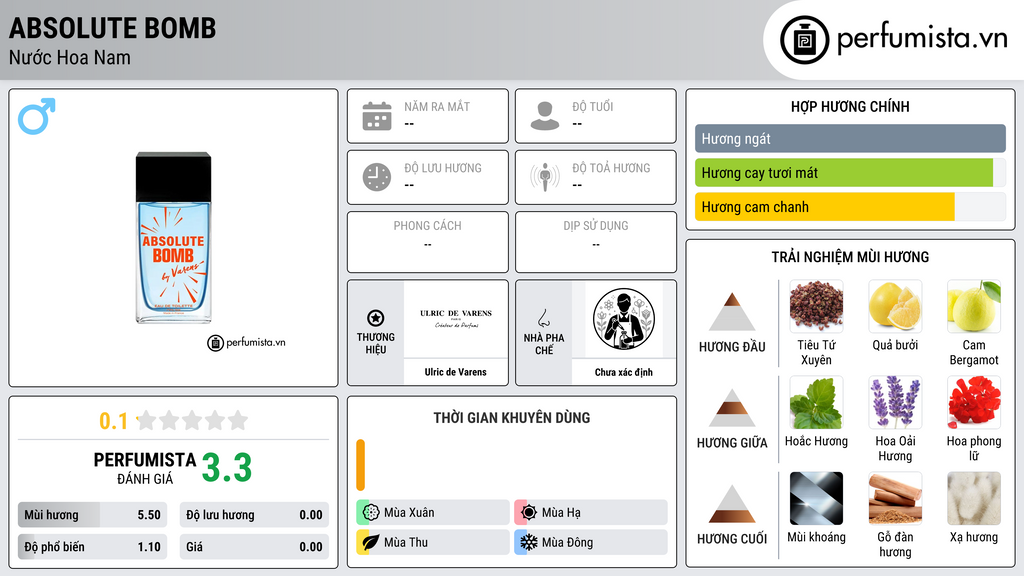Viewport: 1024px width, 576px height.
Task: Click the Hương ngát accord bar
Action: [850, 138]
